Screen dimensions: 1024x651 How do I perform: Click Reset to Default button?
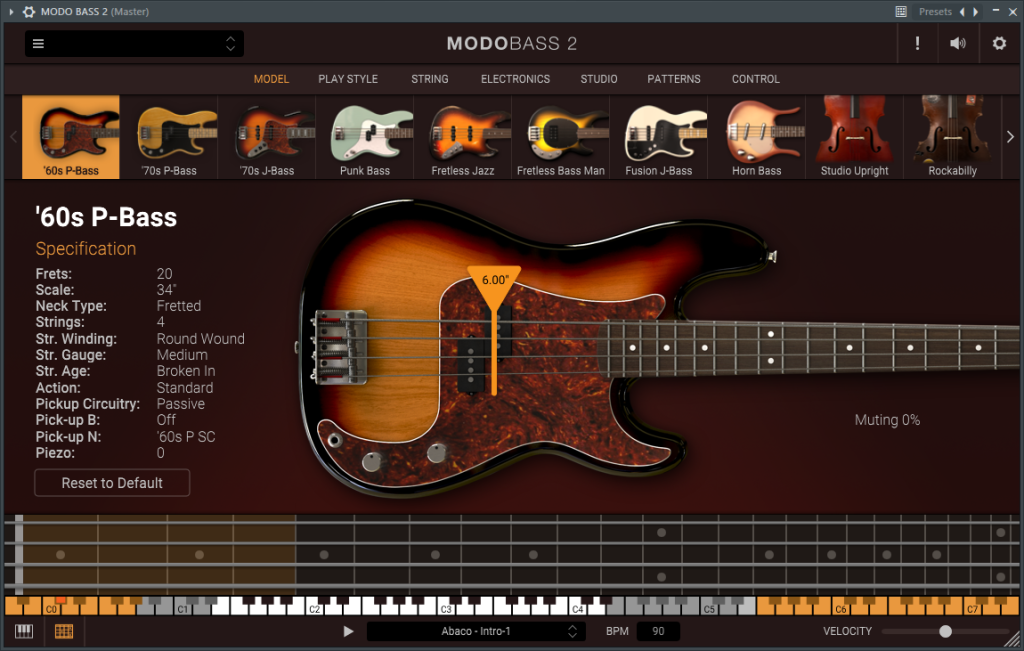click(x=112, y=483)
